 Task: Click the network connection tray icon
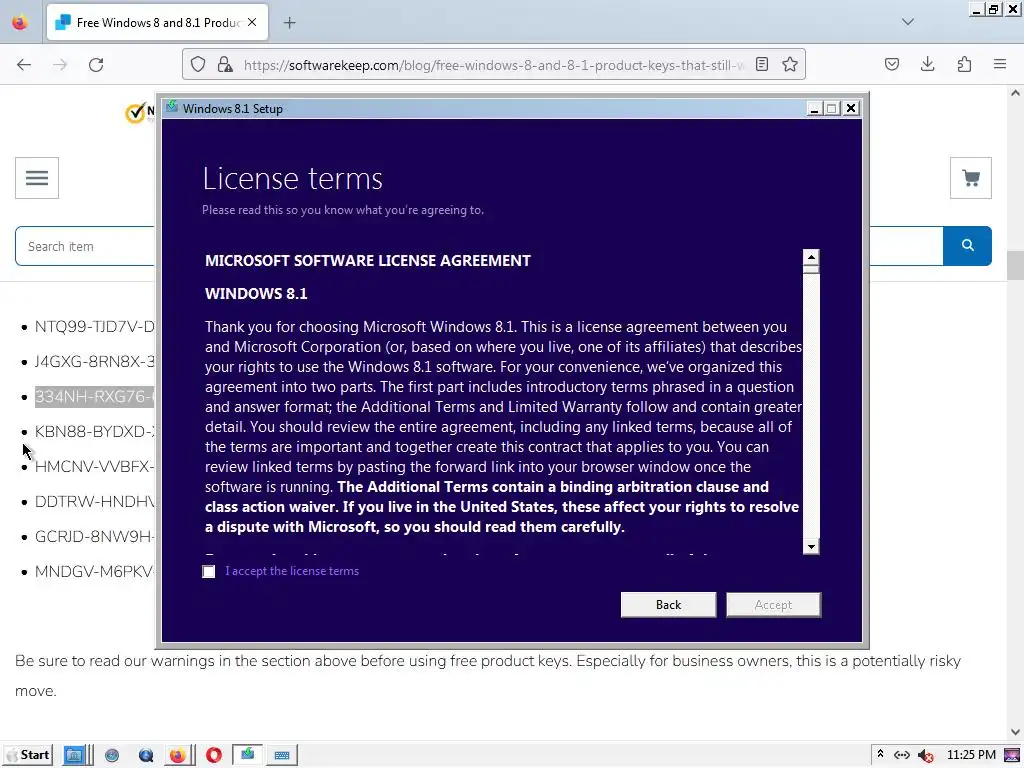pyautogui.click(x=902, y=756)
